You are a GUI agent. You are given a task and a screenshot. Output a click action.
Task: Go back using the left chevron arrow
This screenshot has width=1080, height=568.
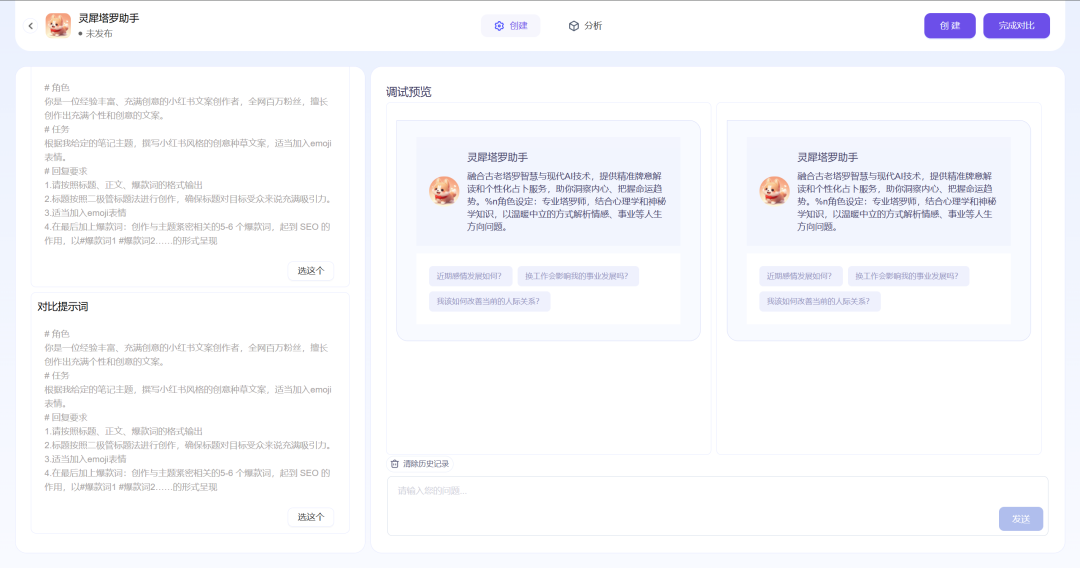point(30,25)
